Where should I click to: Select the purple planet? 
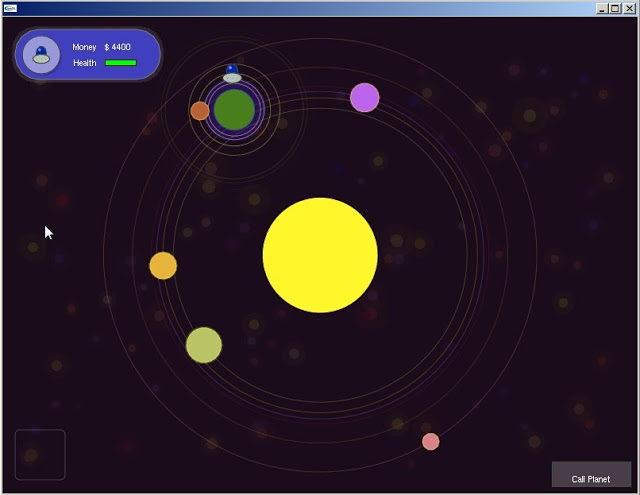click(365, 98)
